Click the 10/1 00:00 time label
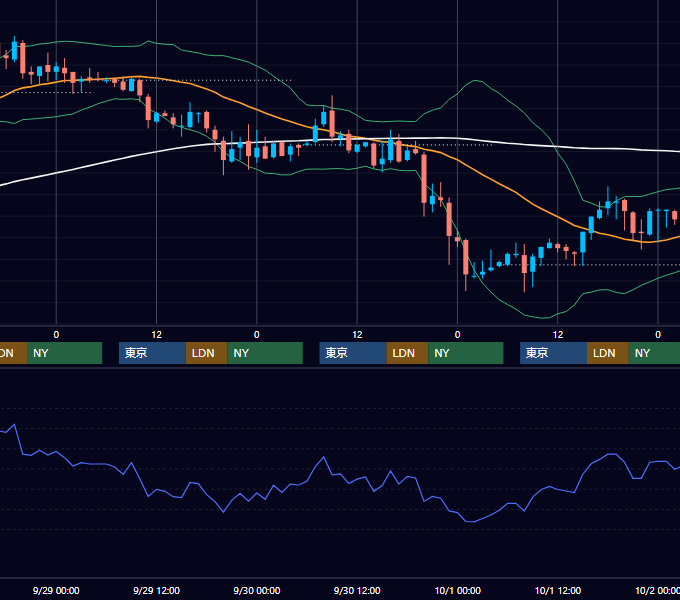This screenshot has width=680, height=600. [x=458, y=590]
